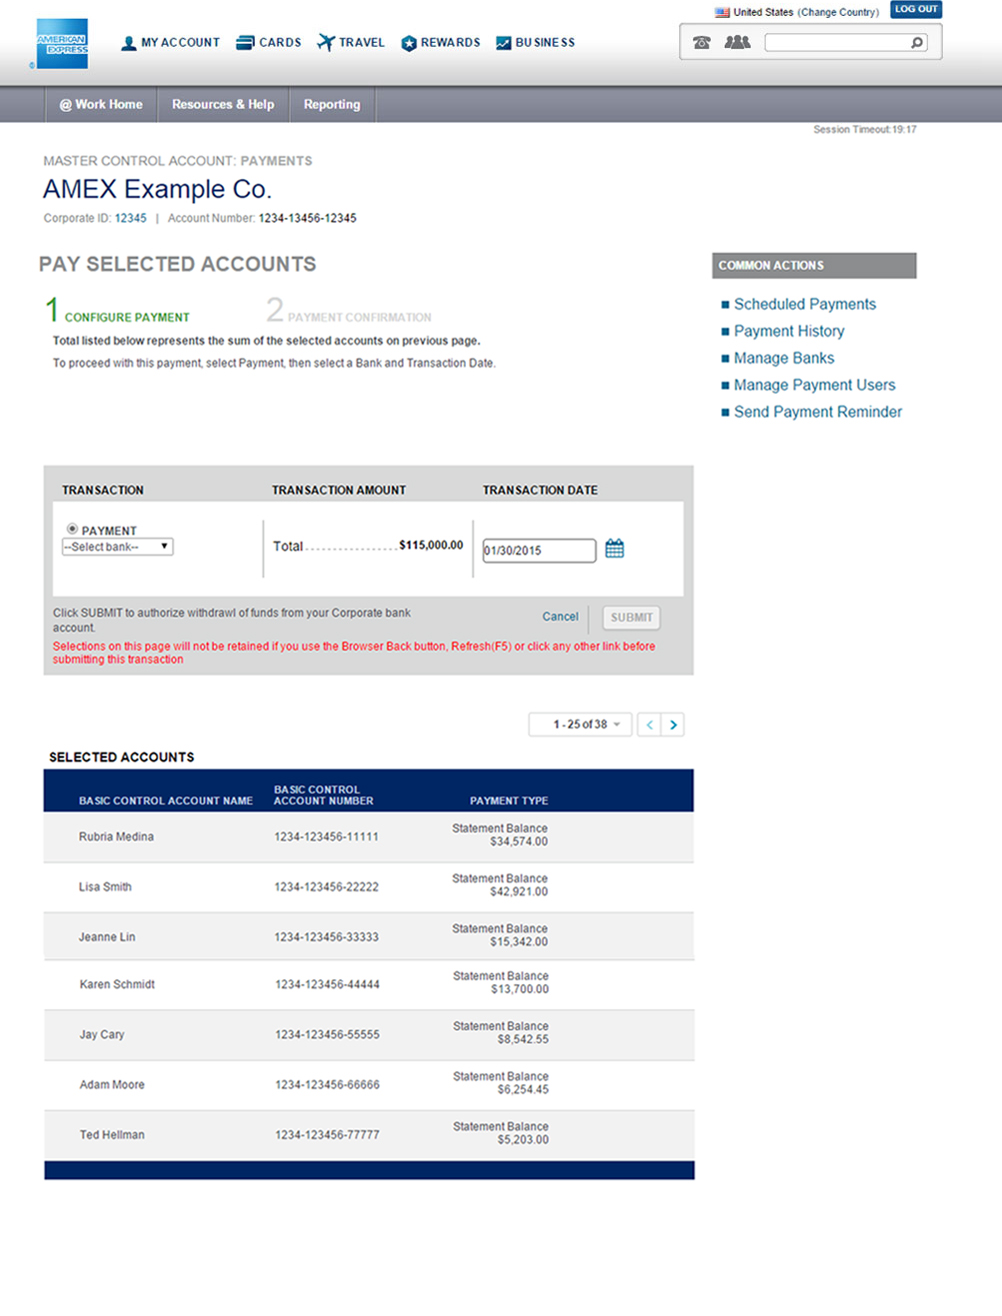1002x1316 pixels.
Task: Open the transaction date calendar icon
Action: pos(615,549)
